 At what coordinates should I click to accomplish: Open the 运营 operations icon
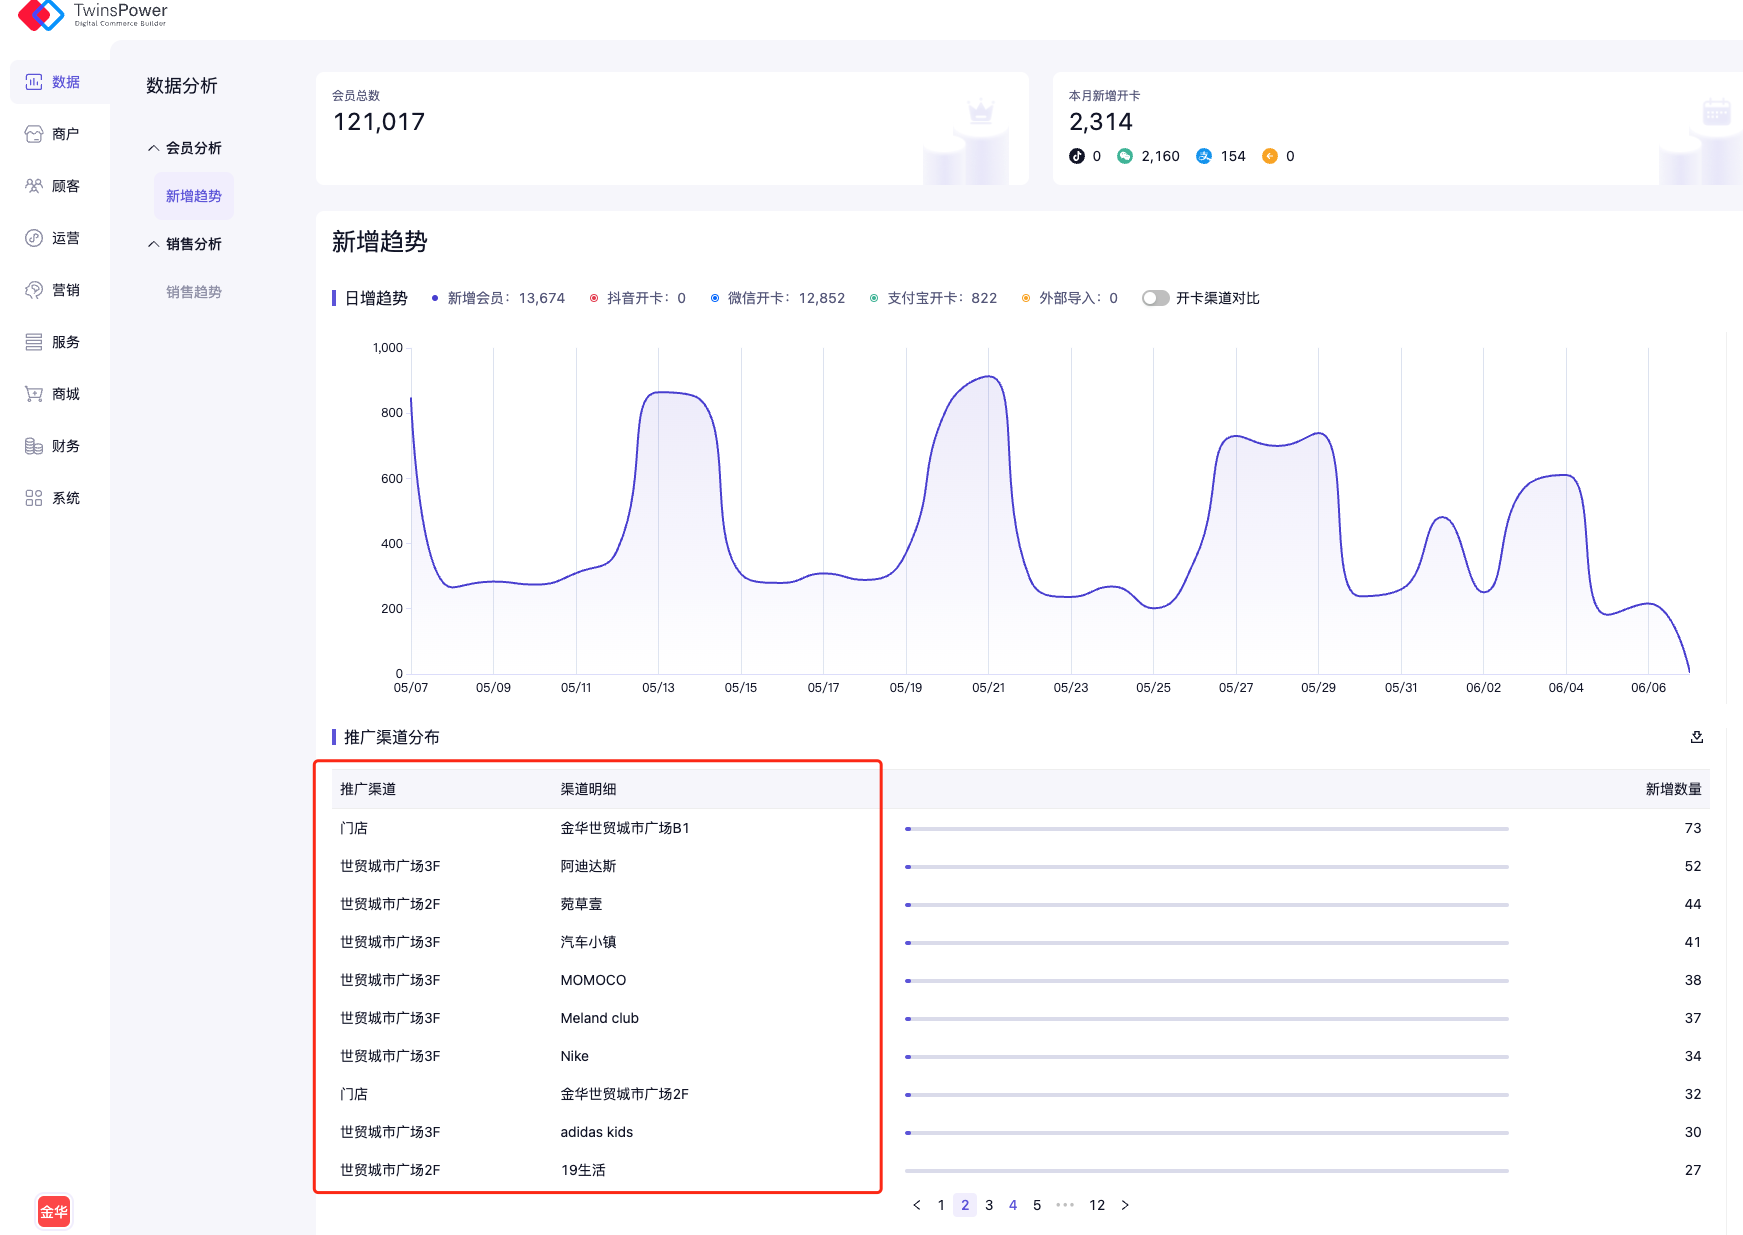pyautogui.click(x=34, y=238)
